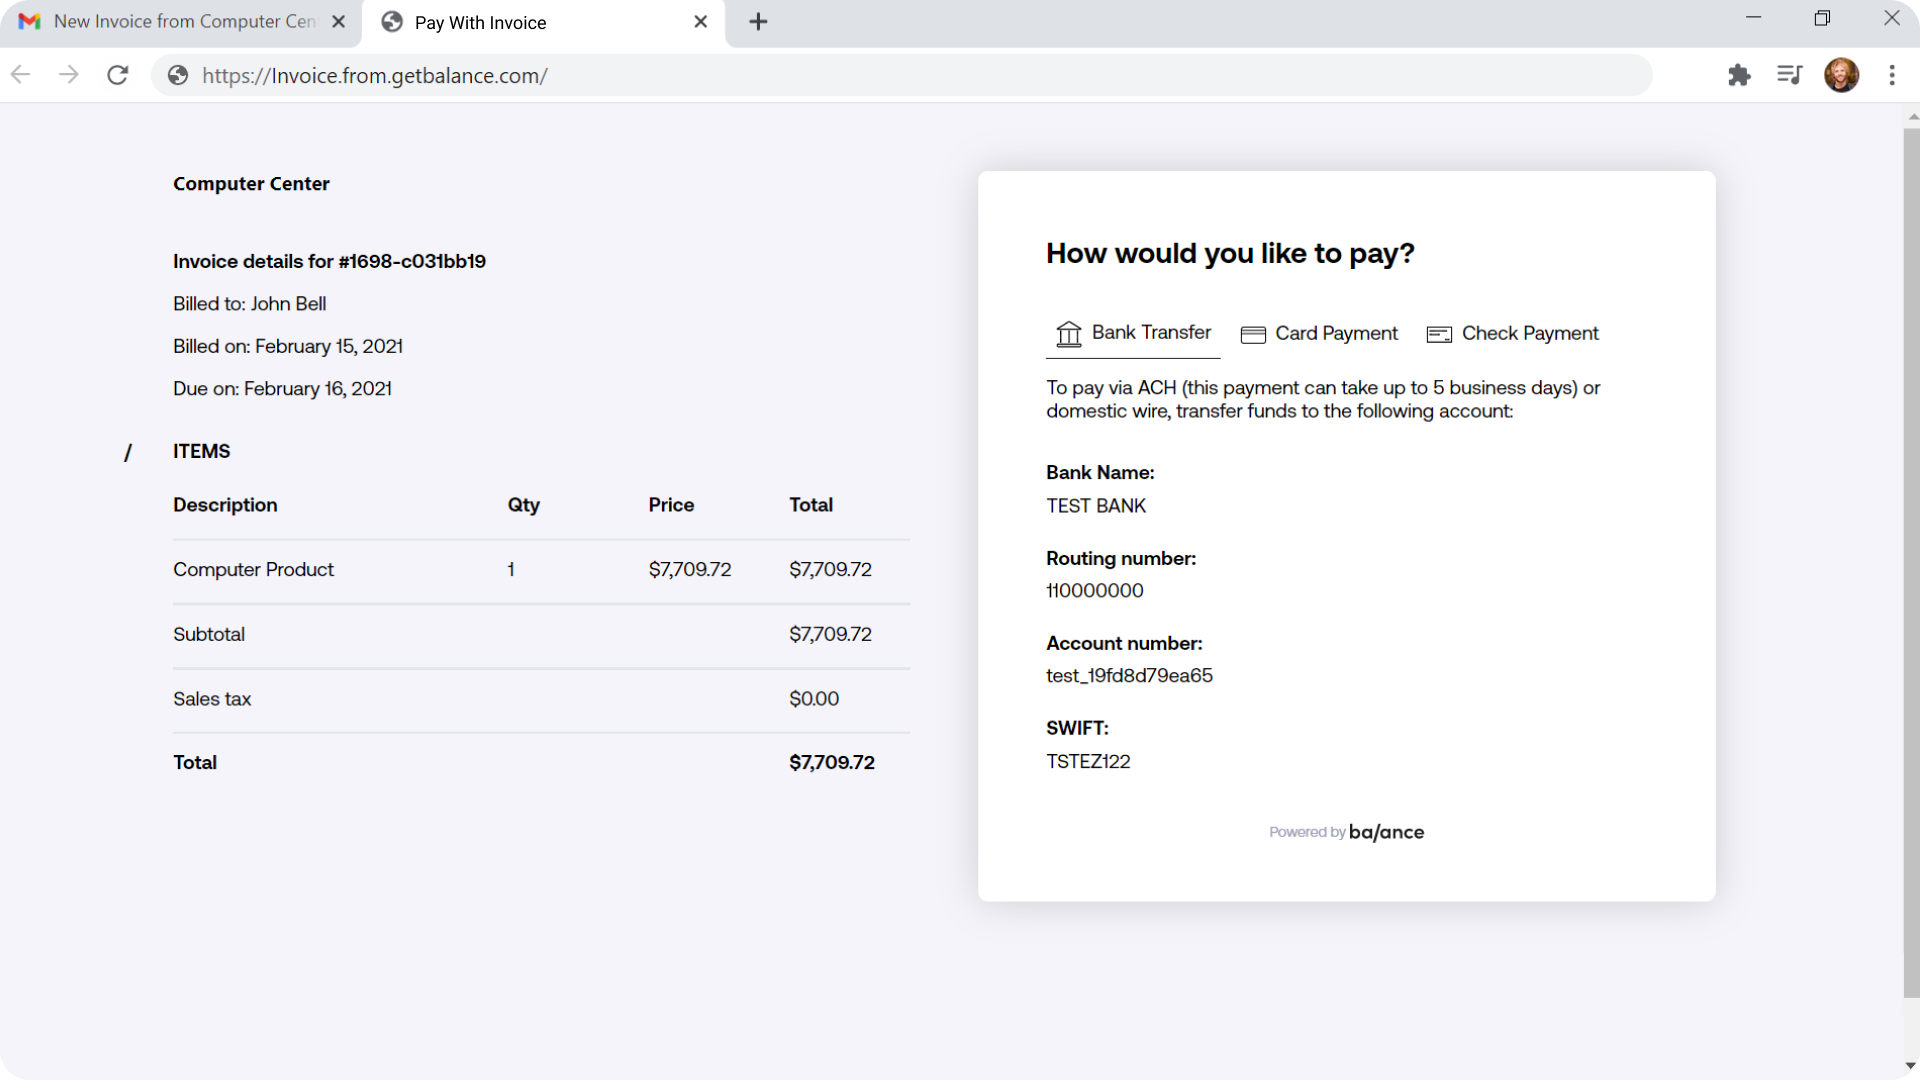Open the user profile avatar menu
The height and width of the screenshot is (1080, 1920).
click(1843, 75)
